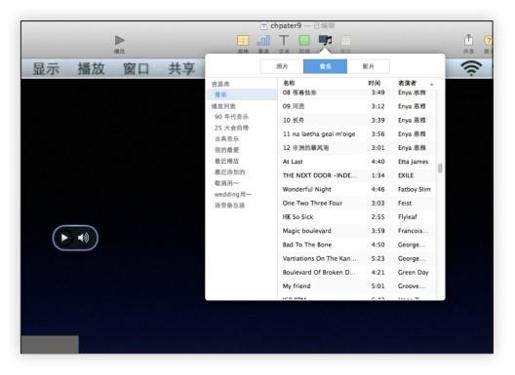Open the 共享 menu
The height and width of the screenshot is (375, 515).
(182, 69)
